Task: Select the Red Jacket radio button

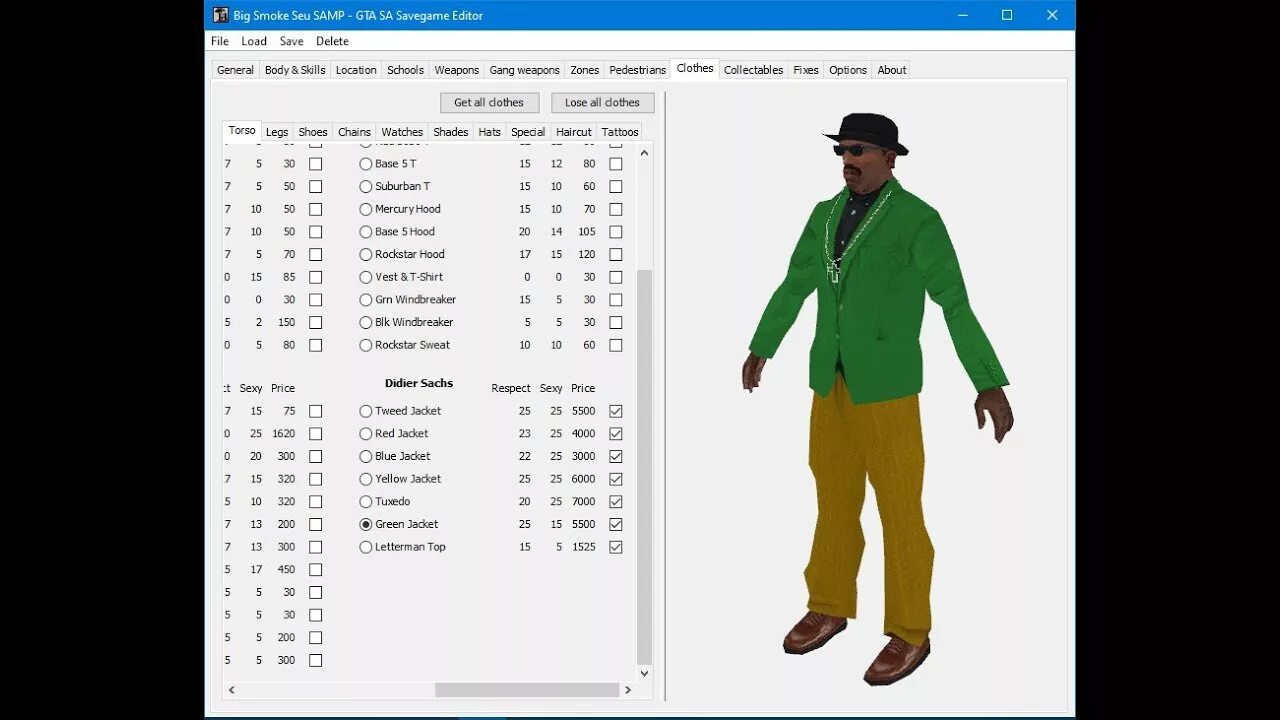Action: tap(366, 434)
